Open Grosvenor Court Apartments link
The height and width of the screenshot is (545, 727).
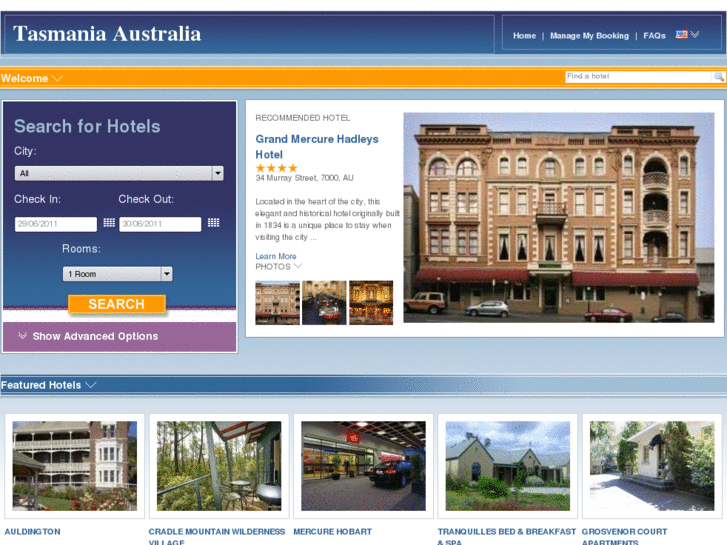pyautogui.click(x=624, y=536)
